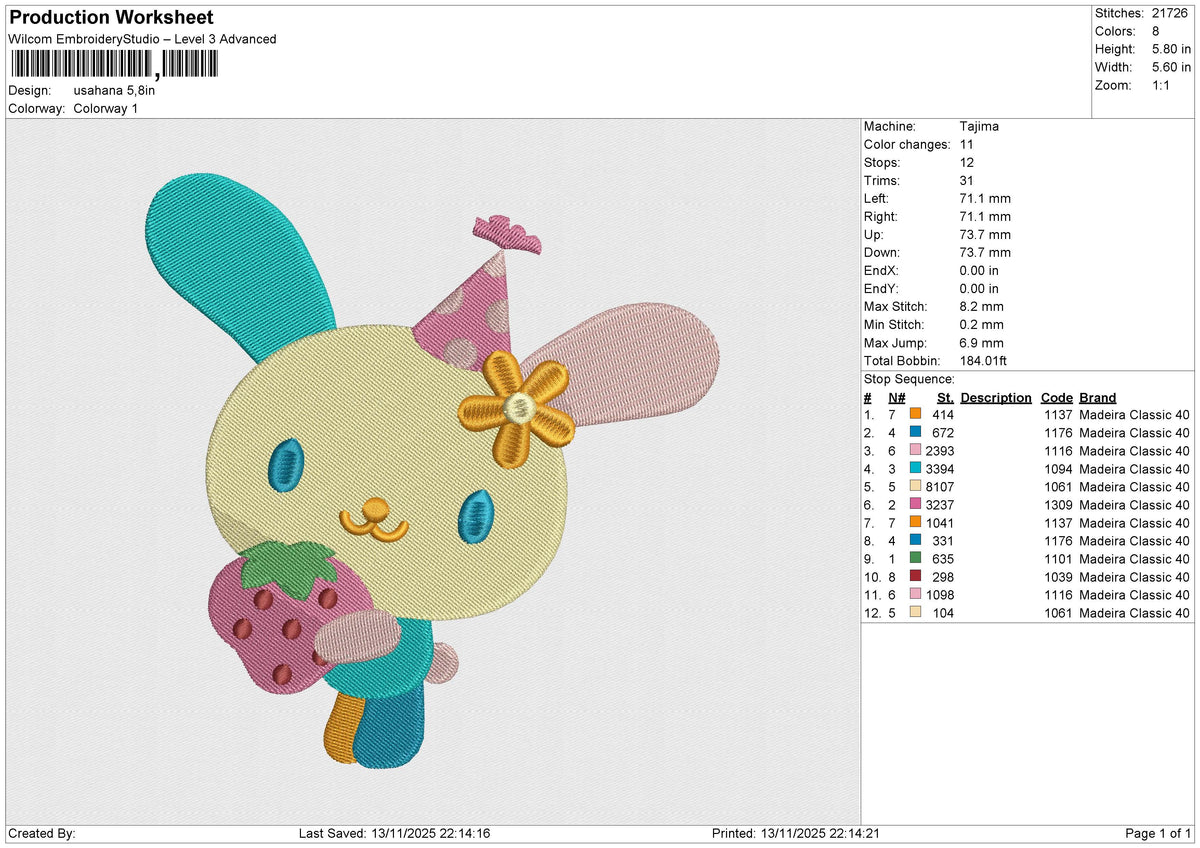Click thread code '1094'
The image size is (1200, 848).
coord(1058,469)
